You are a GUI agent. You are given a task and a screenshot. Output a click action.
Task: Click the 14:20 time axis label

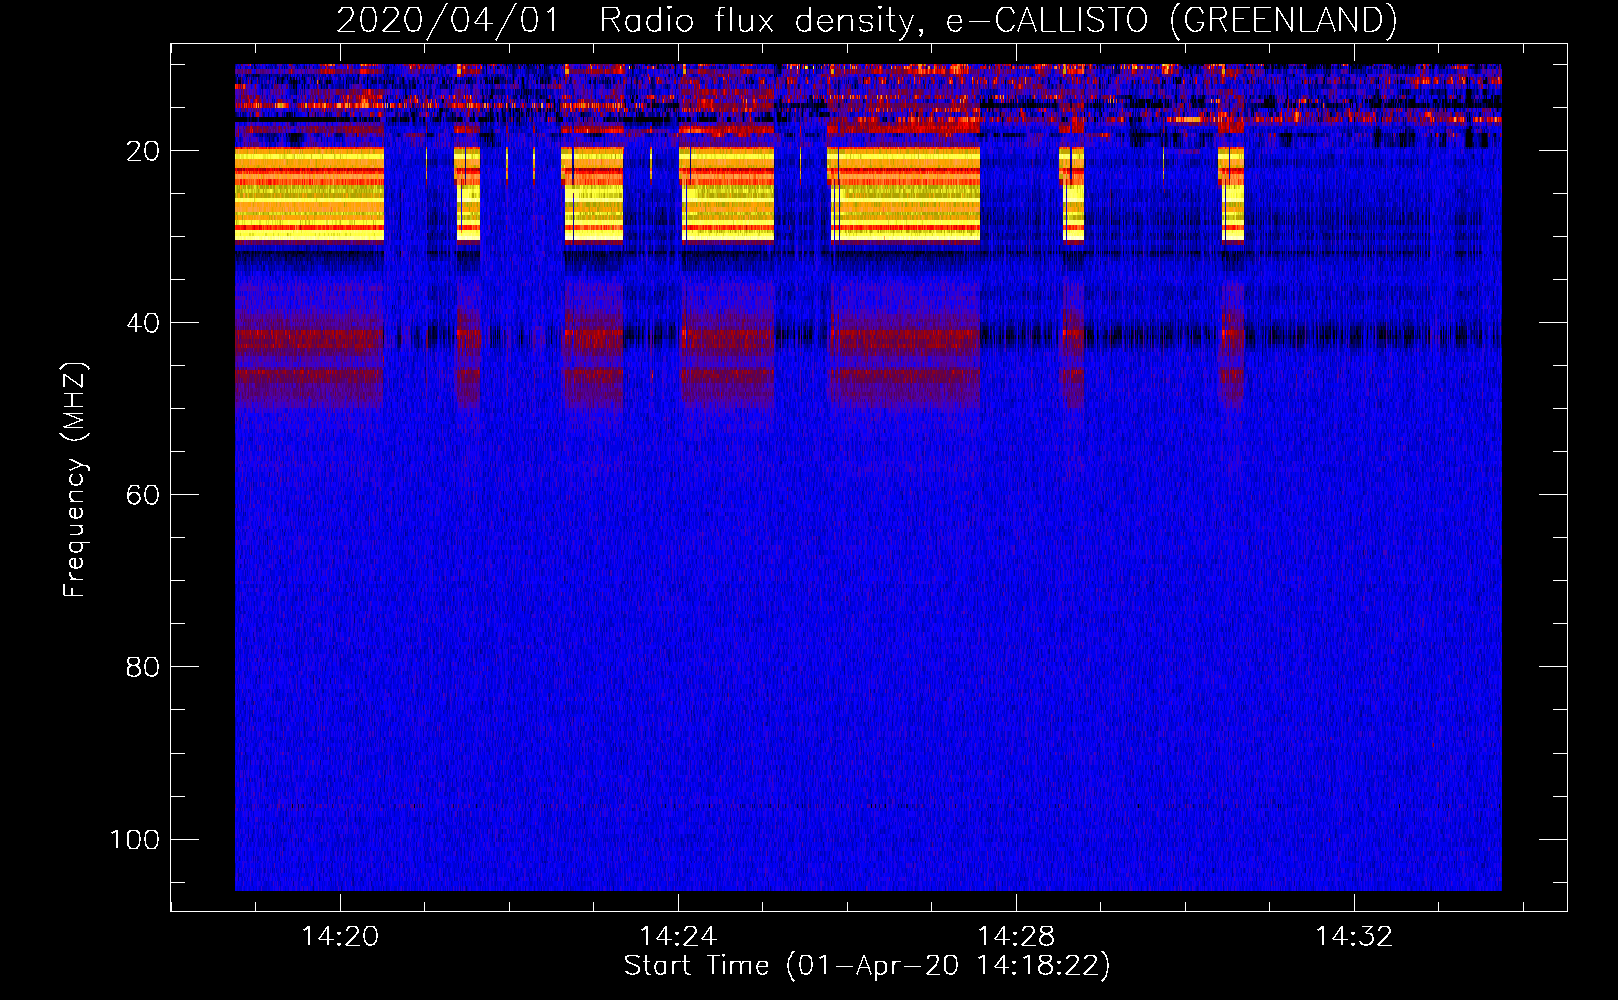[340, 936]
